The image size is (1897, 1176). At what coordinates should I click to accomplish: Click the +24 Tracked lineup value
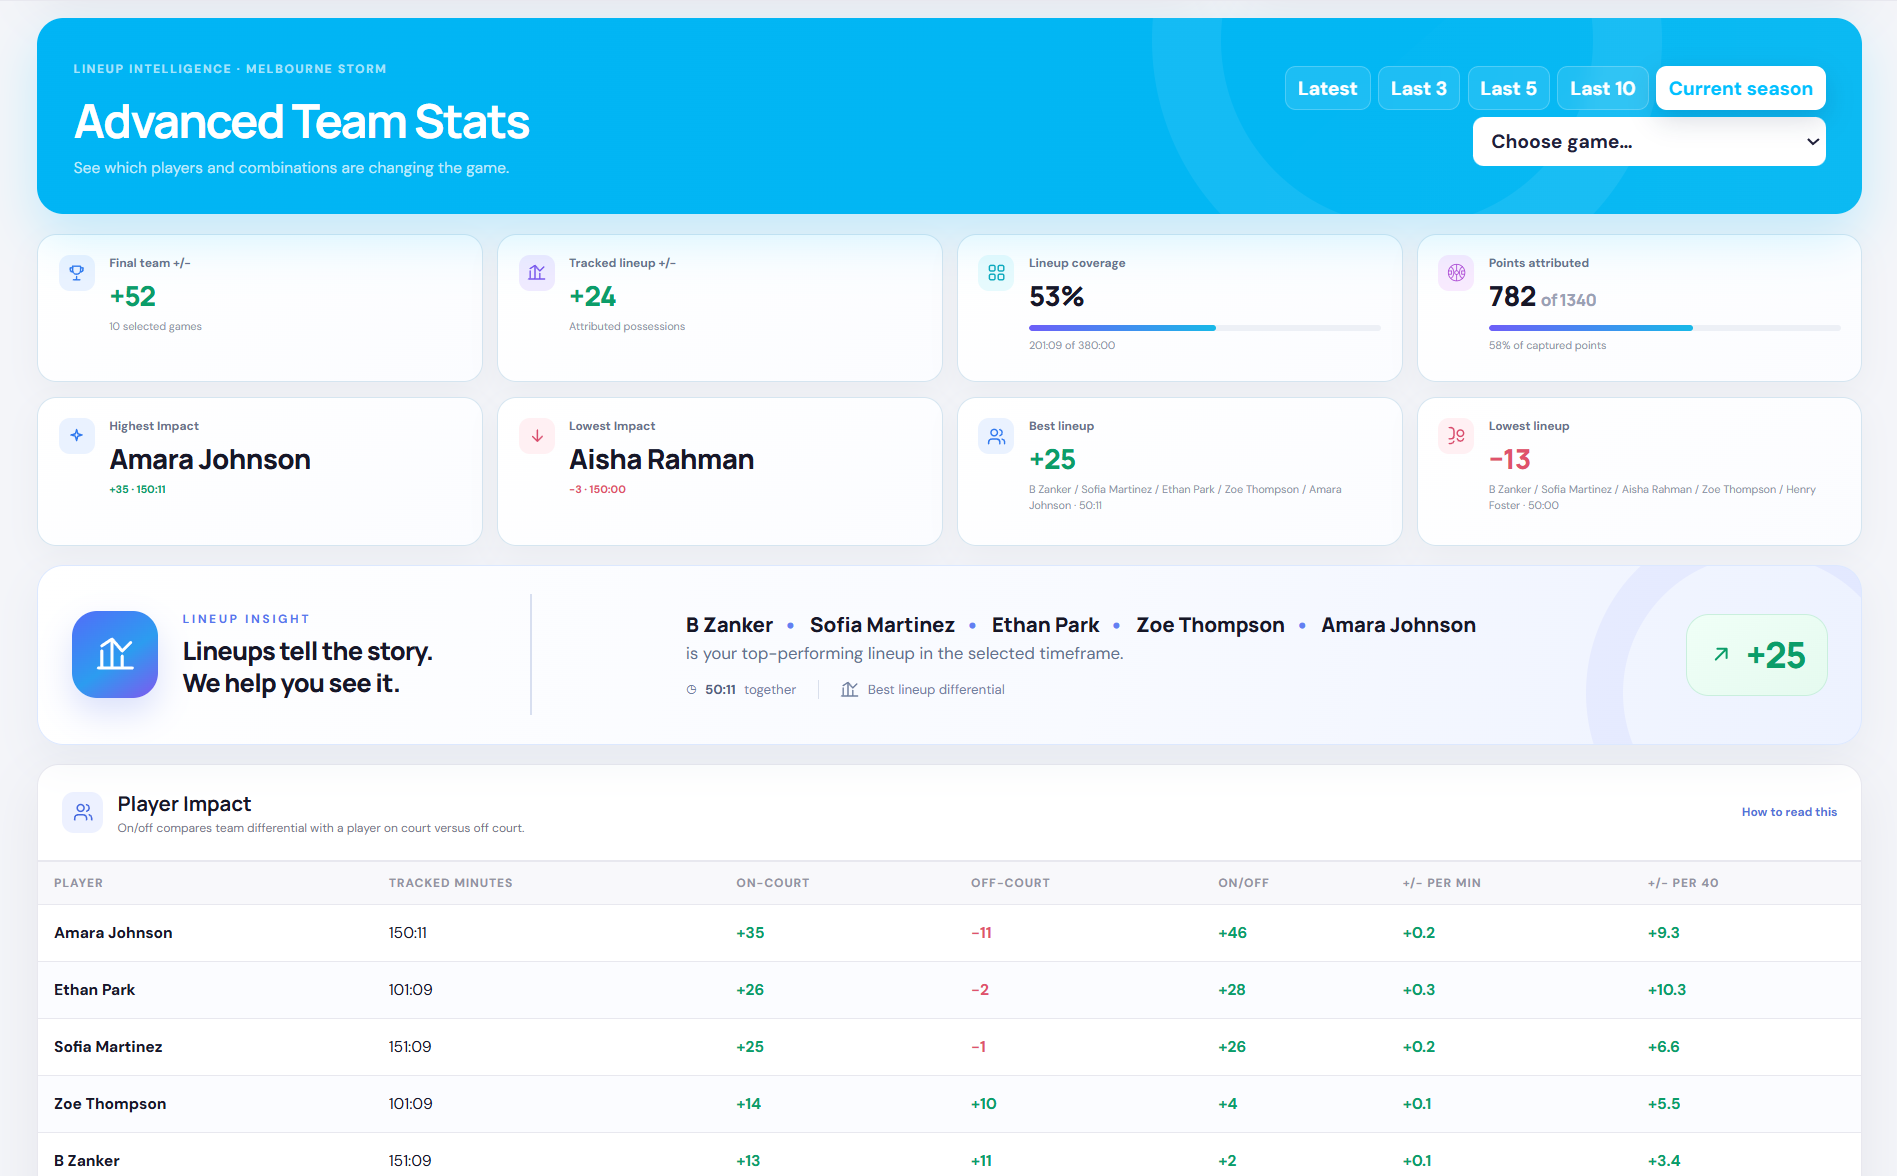(x=593, y=297)
